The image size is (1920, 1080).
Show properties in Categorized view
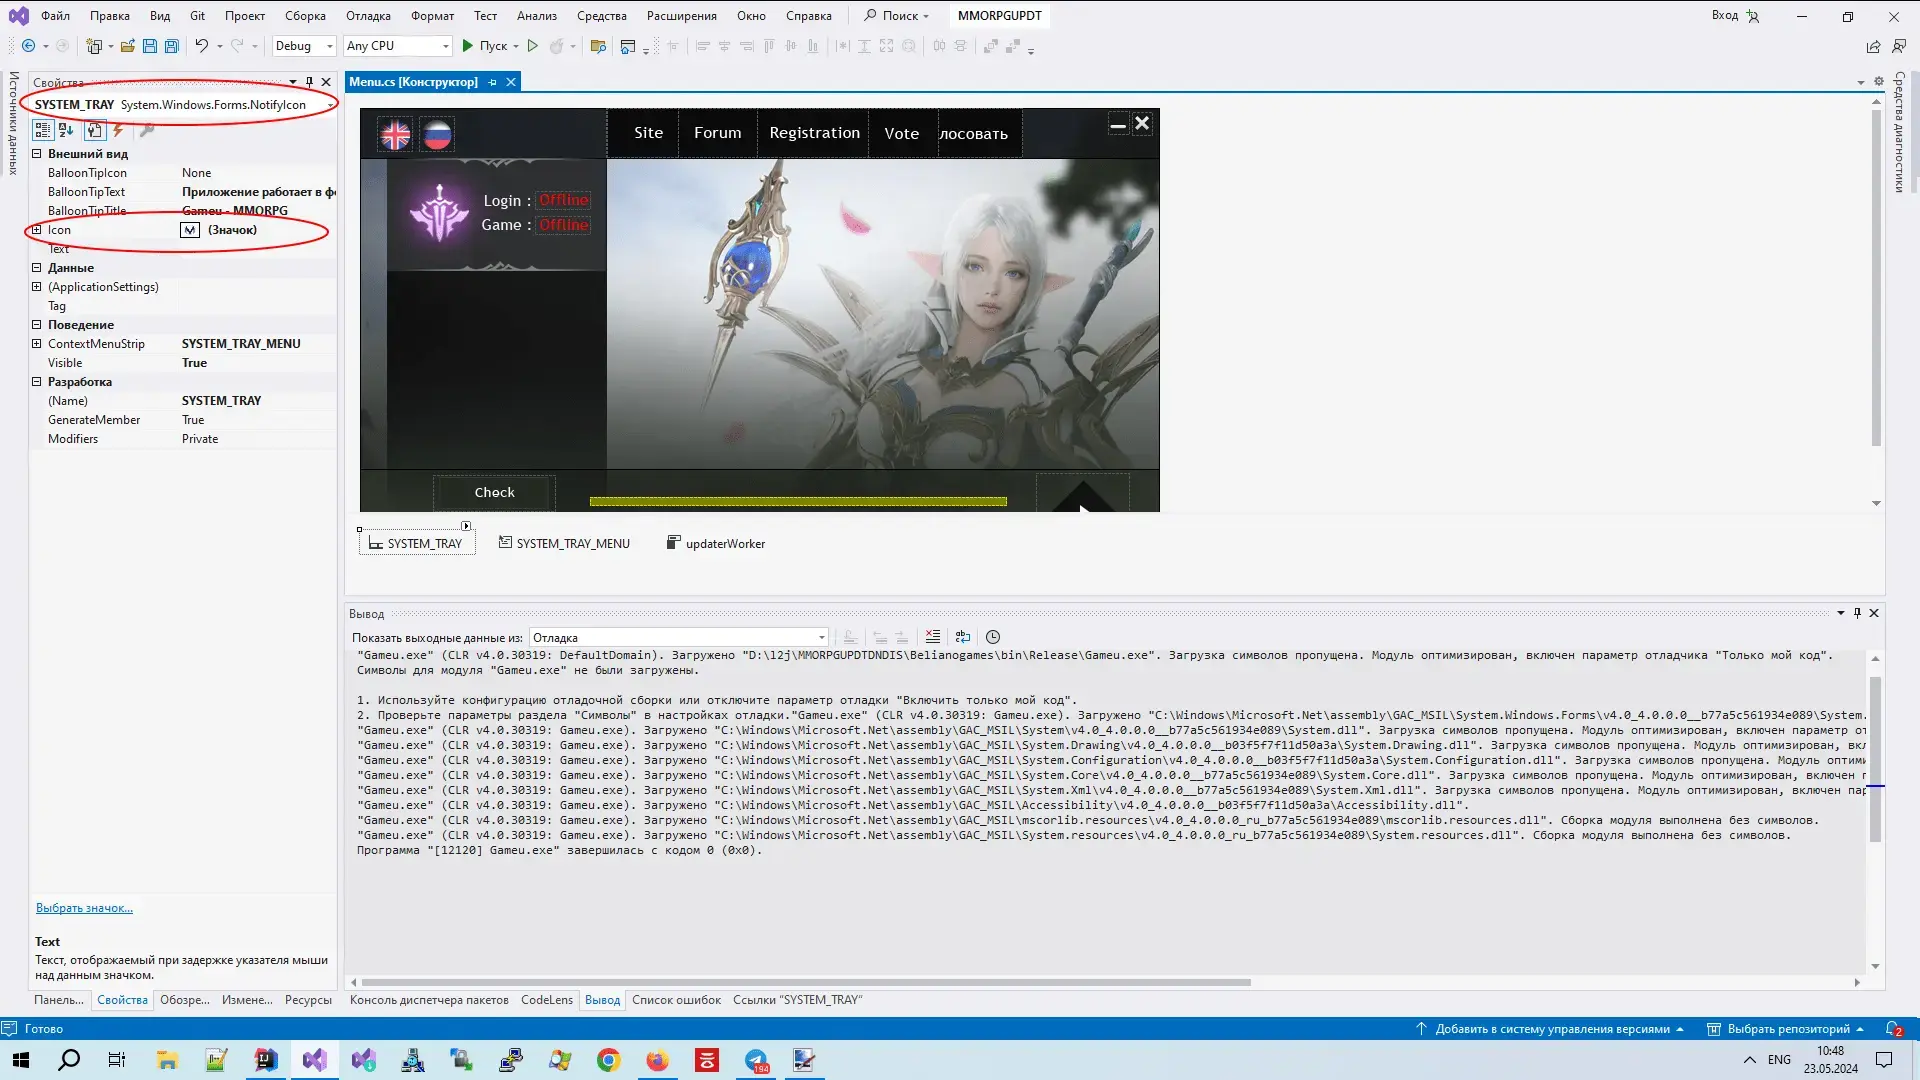click(43, 130)
